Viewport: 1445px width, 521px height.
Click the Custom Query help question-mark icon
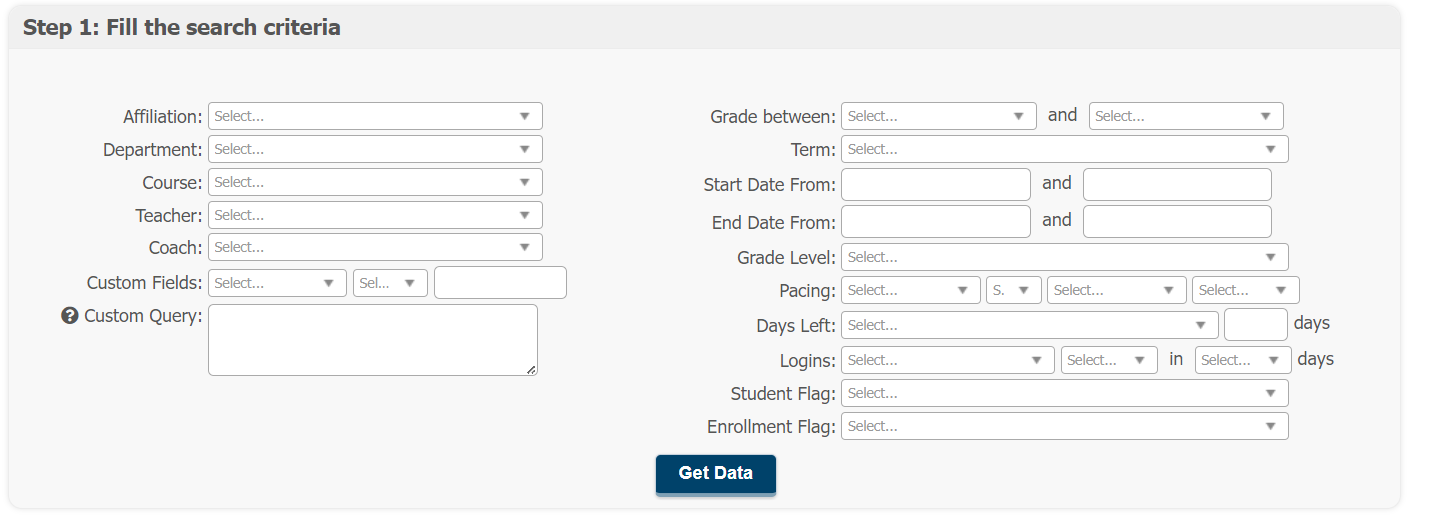pyautogui.click(x=70, y=316)
